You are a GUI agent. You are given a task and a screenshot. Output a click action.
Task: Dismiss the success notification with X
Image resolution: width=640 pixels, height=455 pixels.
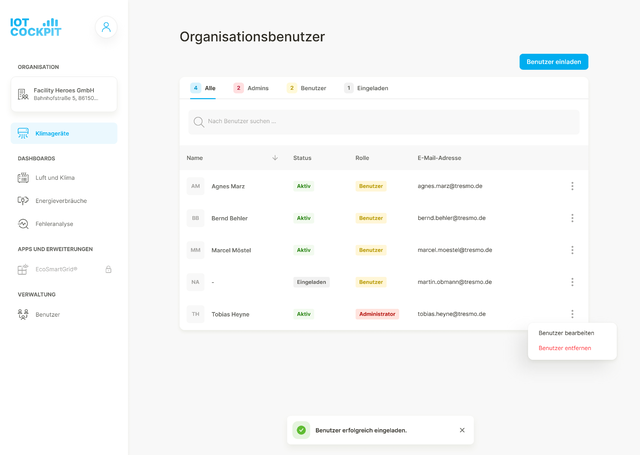pos(462,430)
